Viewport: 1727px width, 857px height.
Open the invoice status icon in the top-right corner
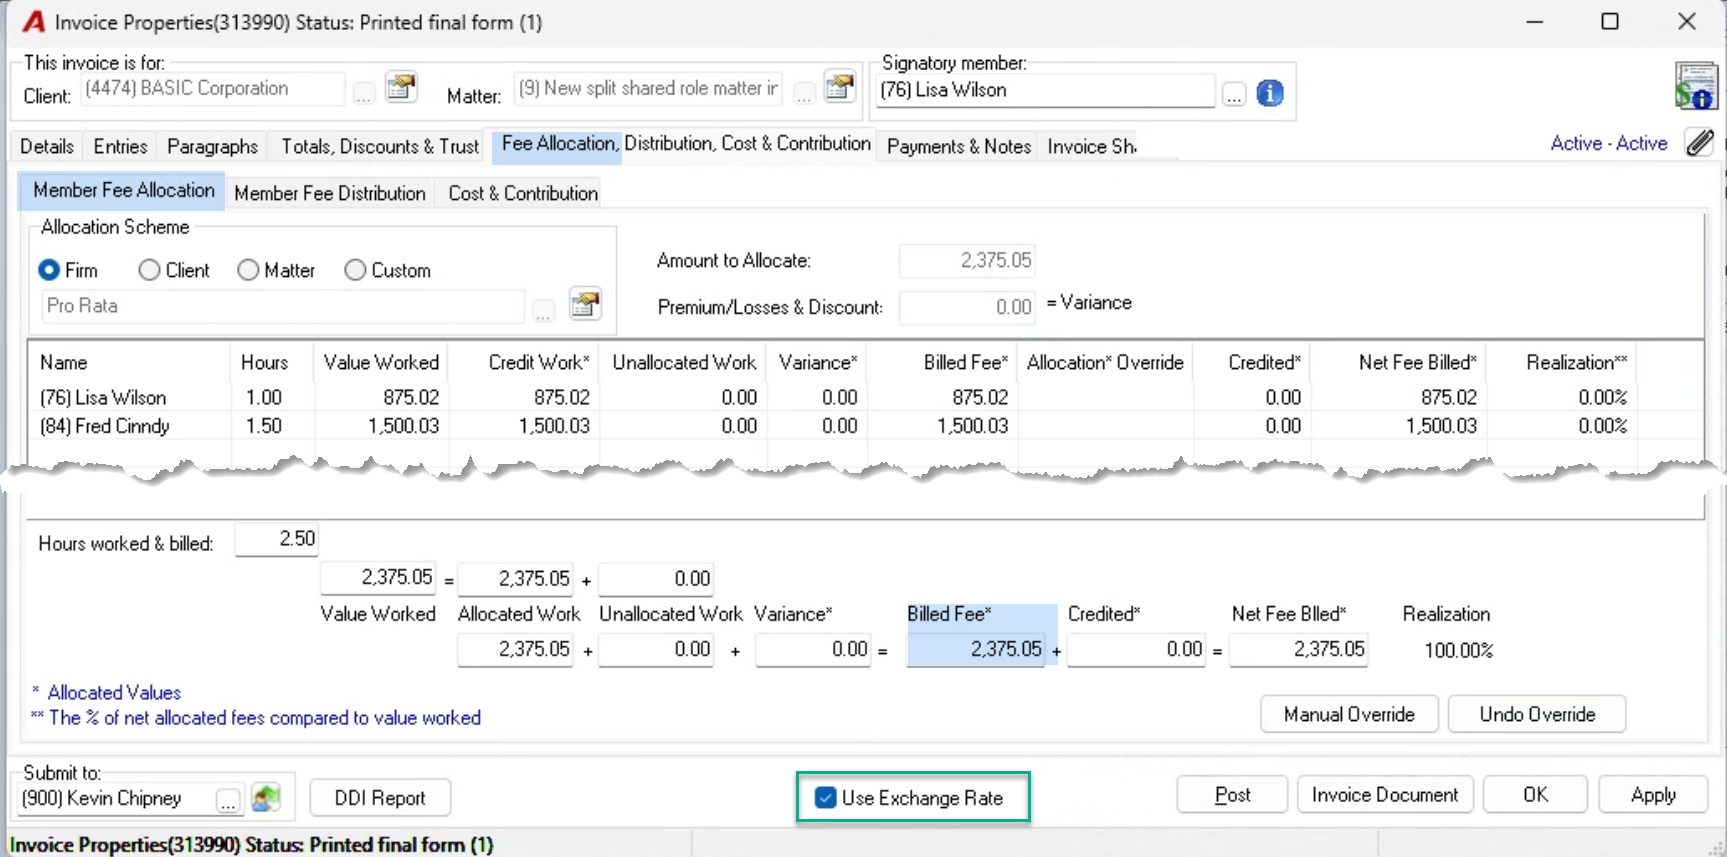tap(1696, 85)
